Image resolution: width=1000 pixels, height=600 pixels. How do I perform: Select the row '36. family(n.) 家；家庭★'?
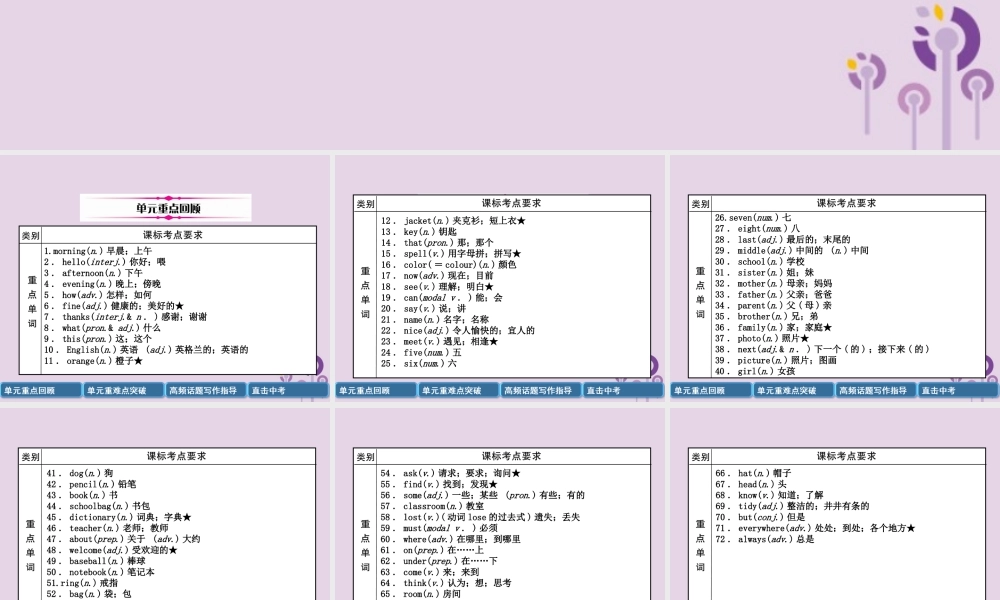tap(774, 328)
